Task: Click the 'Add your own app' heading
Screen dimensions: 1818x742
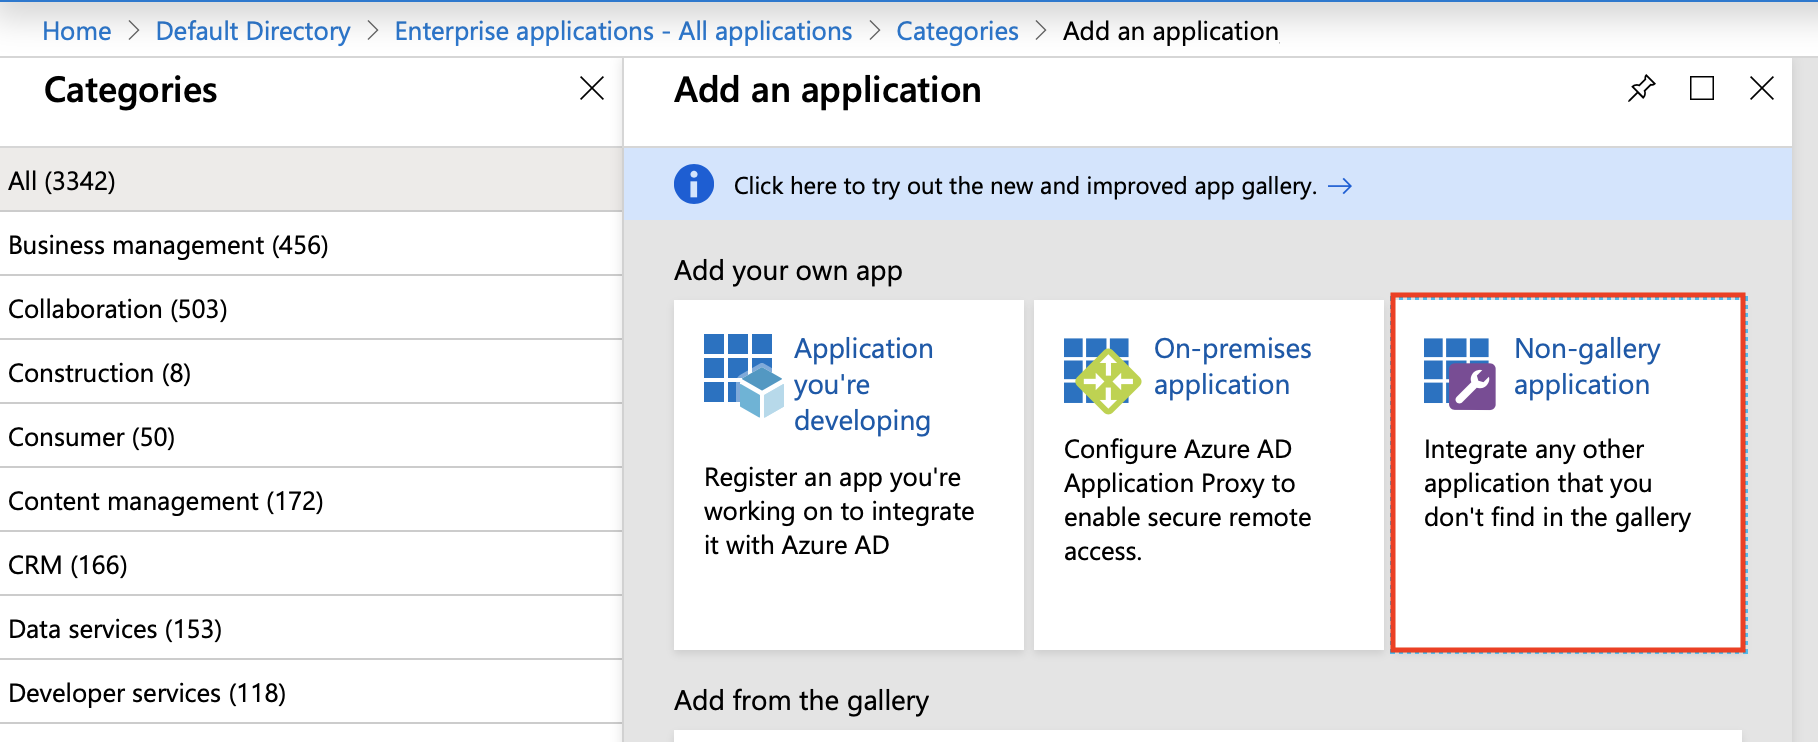Action: click(x=788, y=271)
